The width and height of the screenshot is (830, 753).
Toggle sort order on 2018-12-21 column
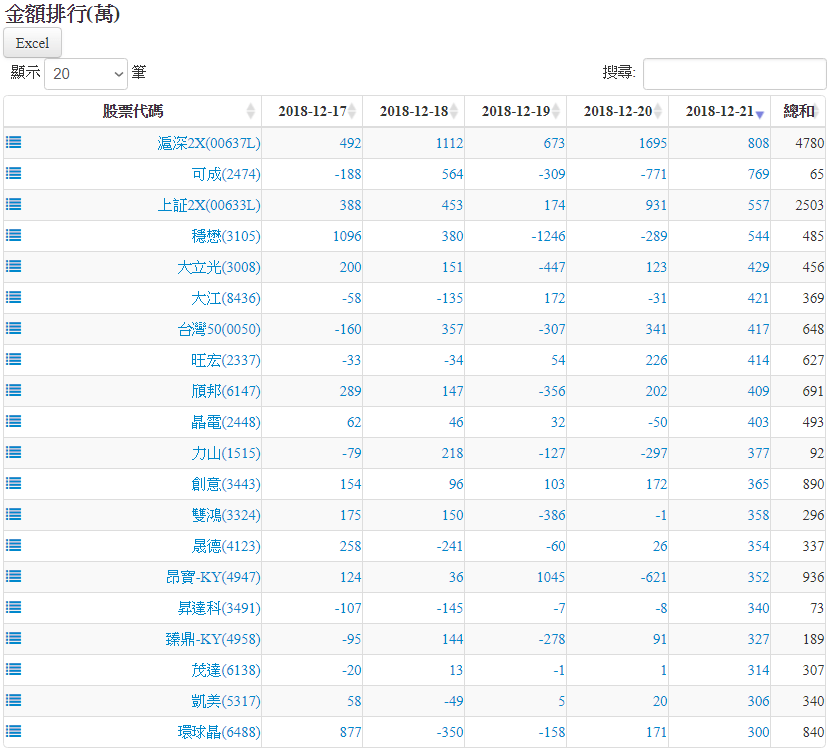(x=719, y=111)
